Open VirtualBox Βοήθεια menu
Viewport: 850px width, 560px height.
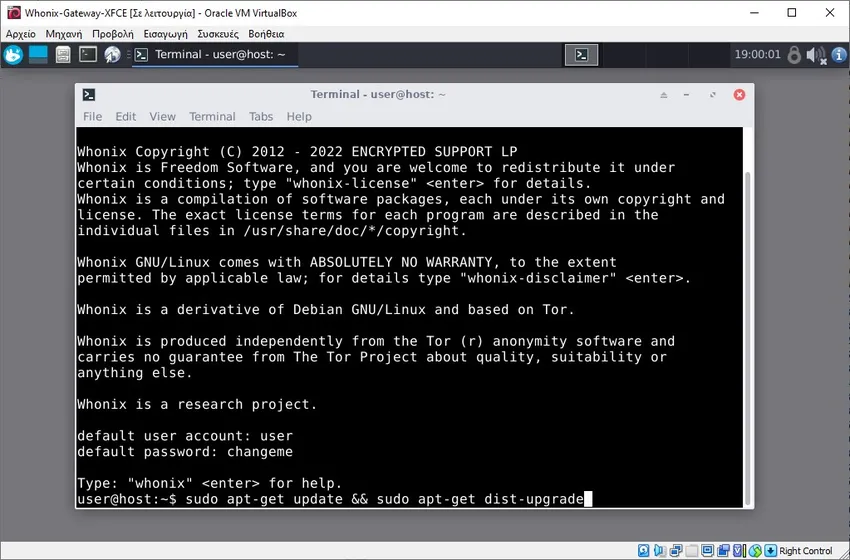pos(266,34)
